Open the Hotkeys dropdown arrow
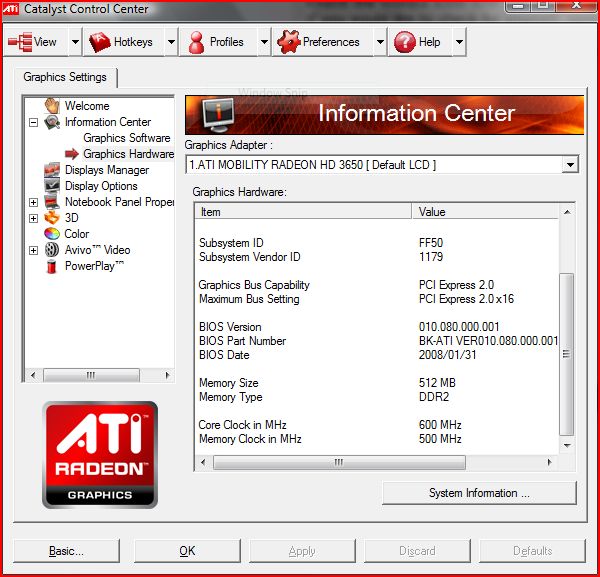Screen dimensions: 600x577 tap(171, 42)
